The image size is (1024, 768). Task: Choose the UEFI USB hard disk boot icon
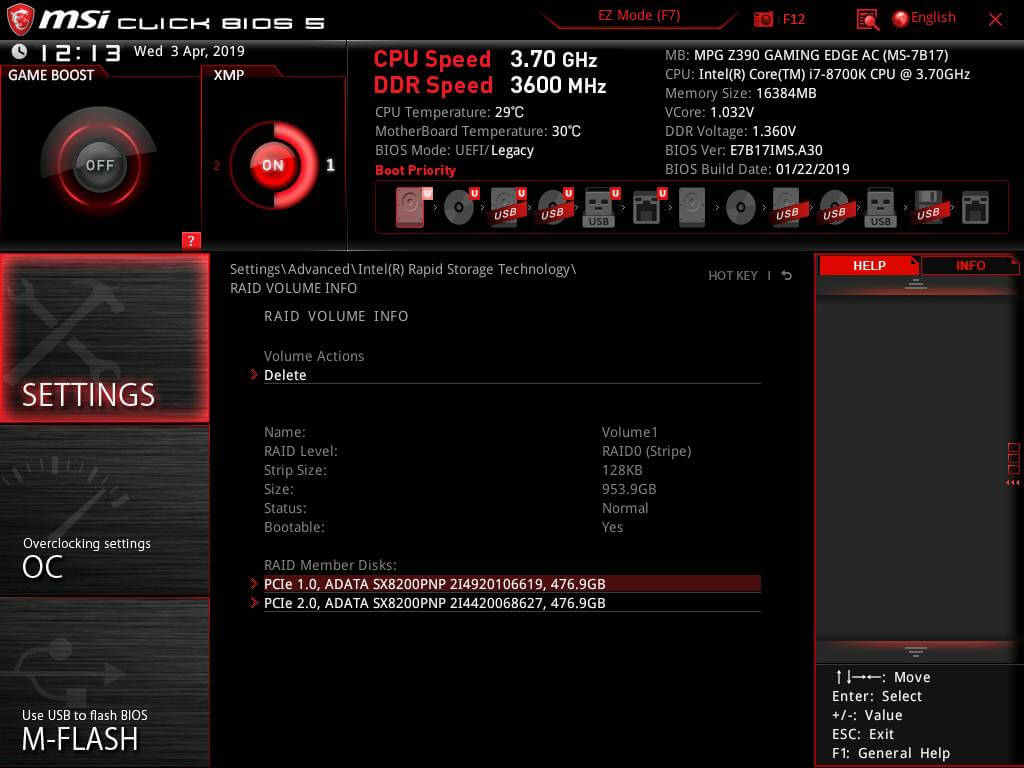(x=508, y=207)
